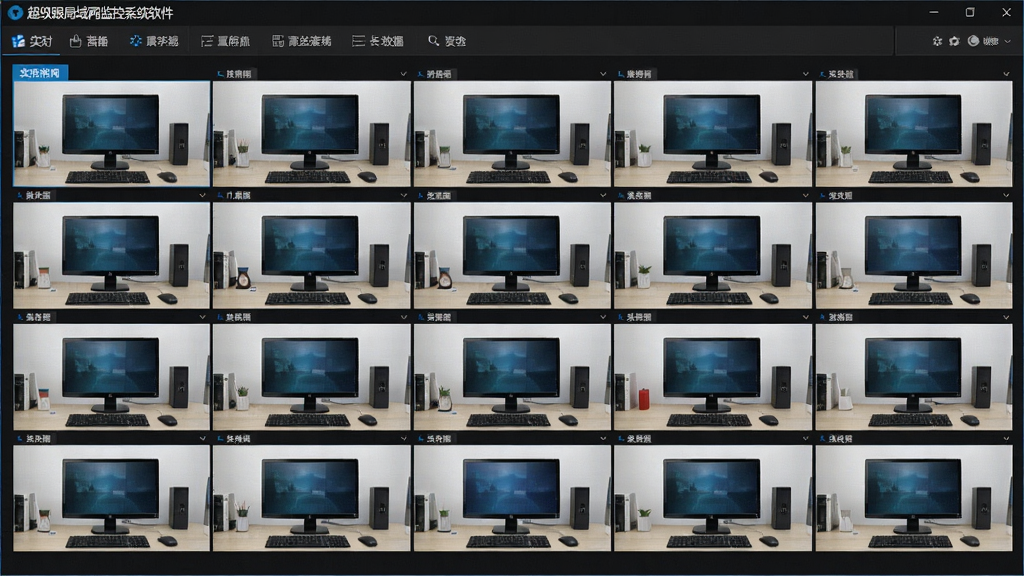
Task: Click header icon of row two, first tile
Action: click(x=20, y=195)
